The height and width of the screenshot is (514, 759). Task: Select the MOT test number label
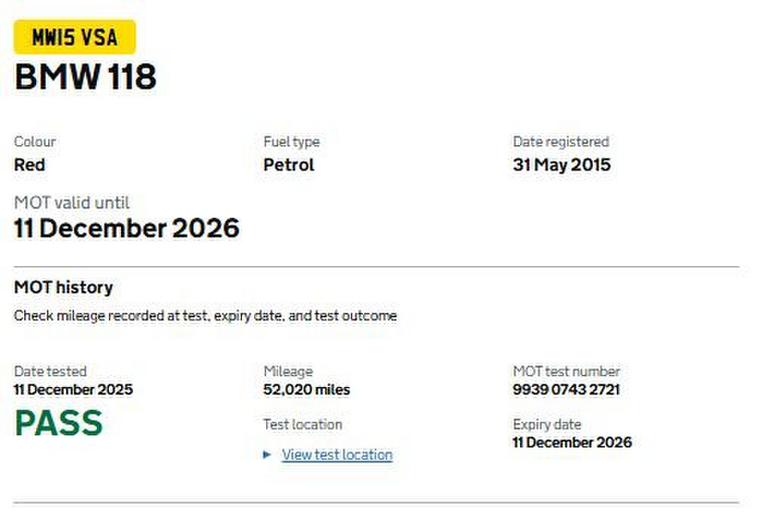click(566, 371)
